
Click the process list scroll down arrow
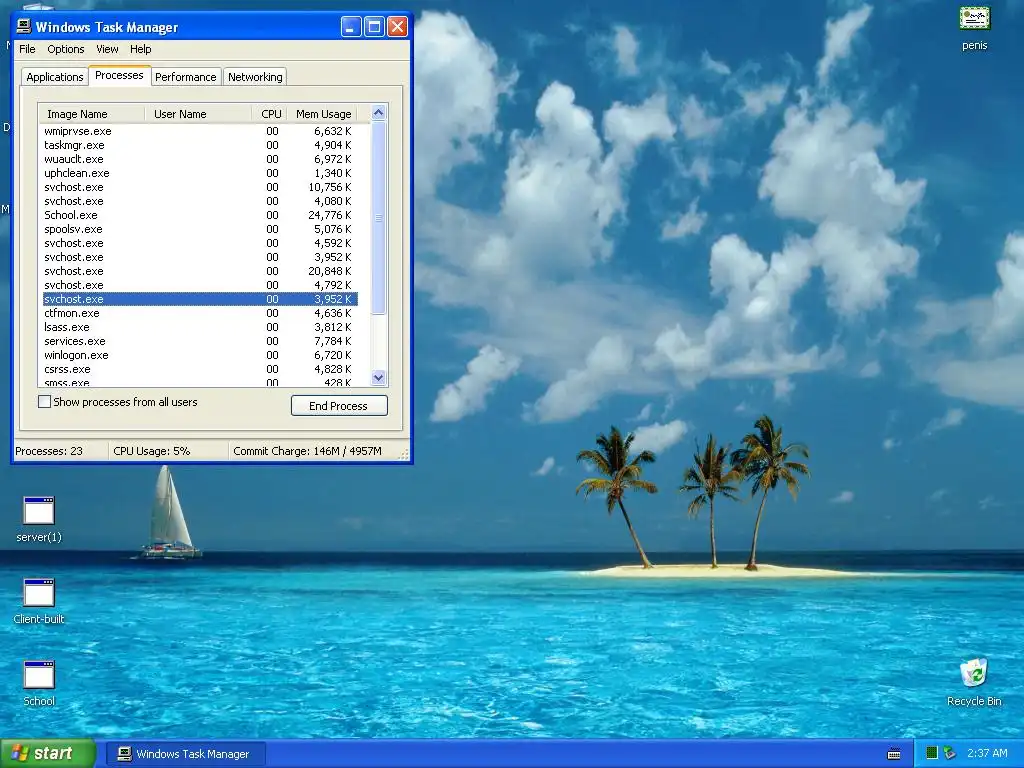coord(379,377)
